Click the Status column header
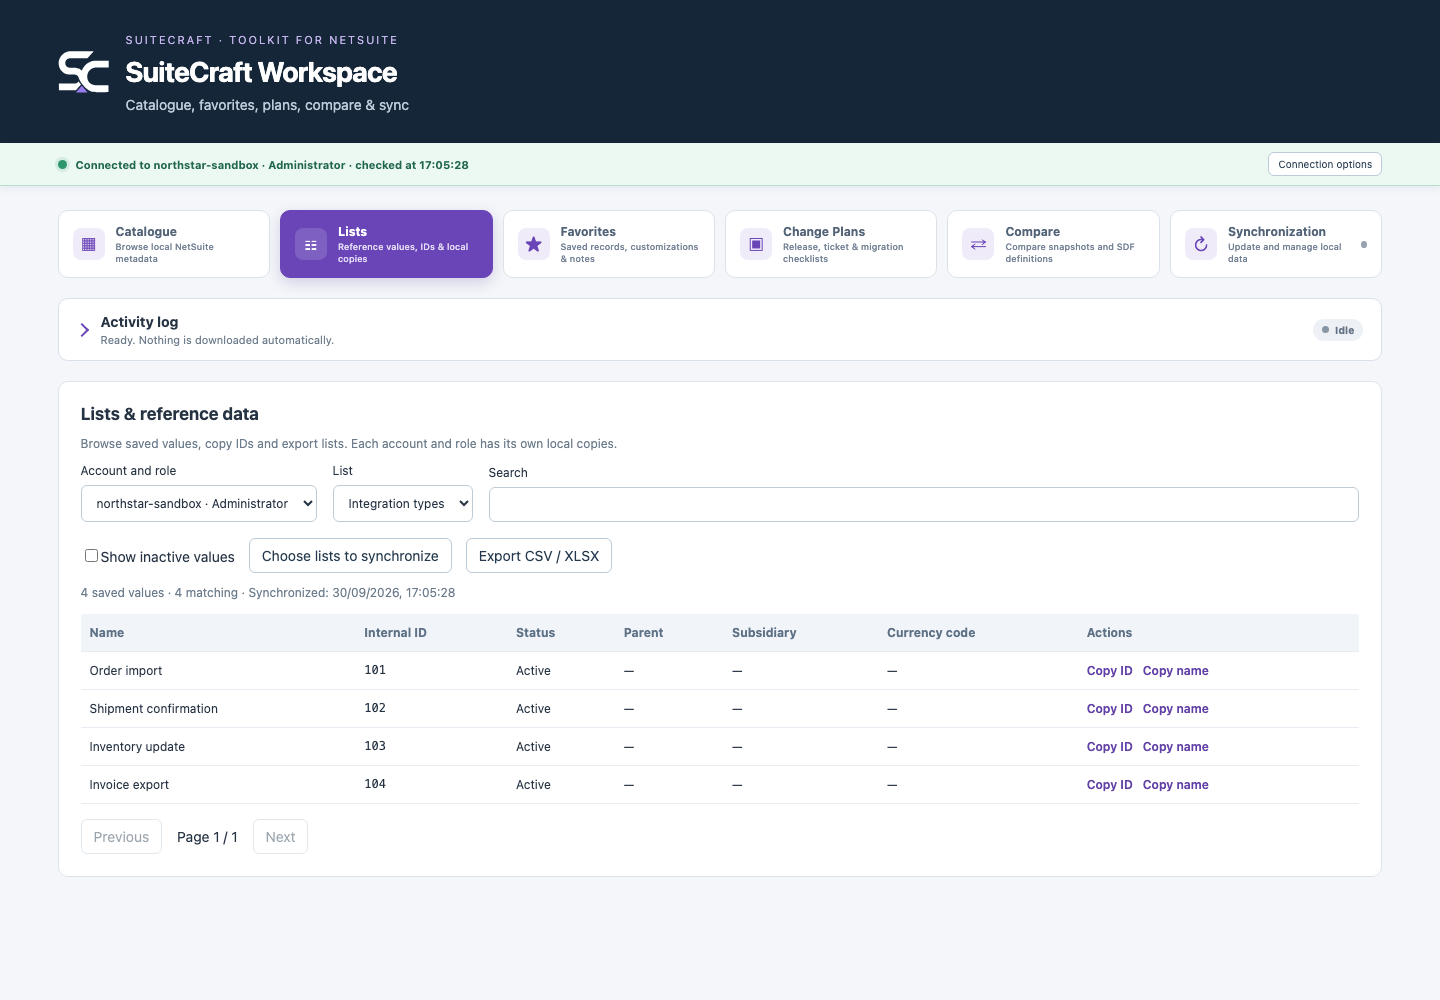The width and height of the screenshot is (1440, 1000). pos(535,633)
